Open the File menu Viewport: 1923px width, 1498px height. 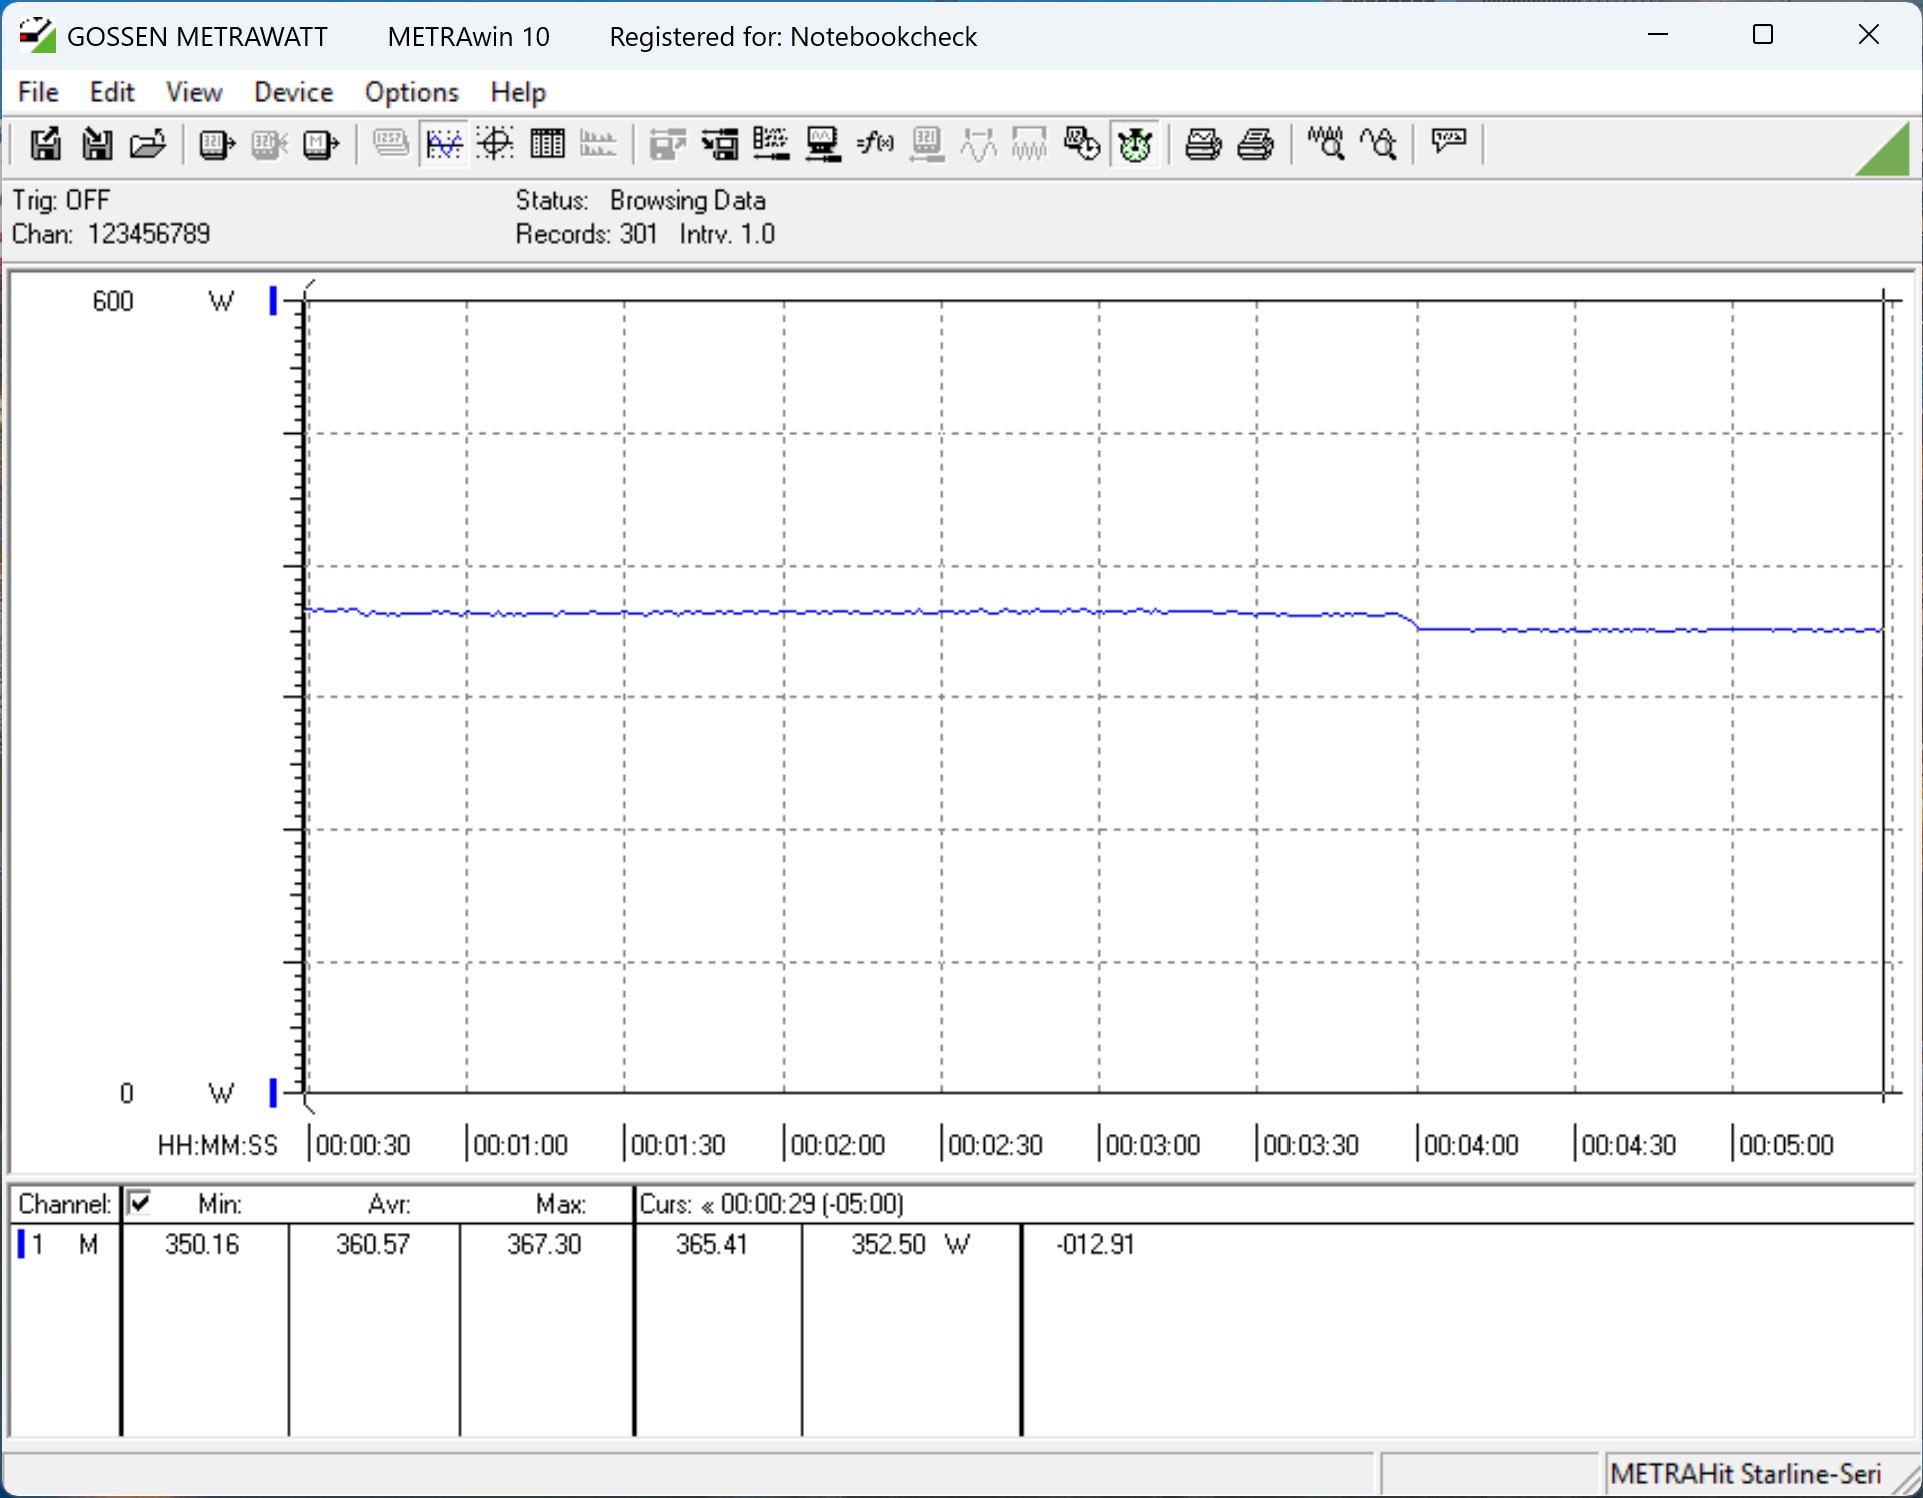click(x=38, y=92)
